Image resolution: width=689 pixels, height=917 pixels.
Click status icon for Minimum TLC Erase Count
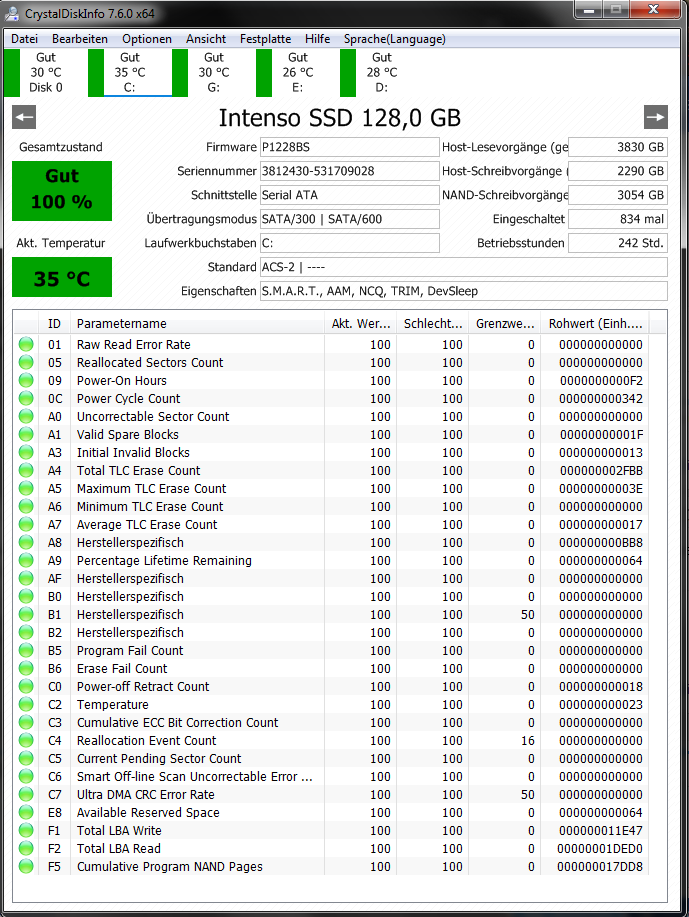(26, 506)
